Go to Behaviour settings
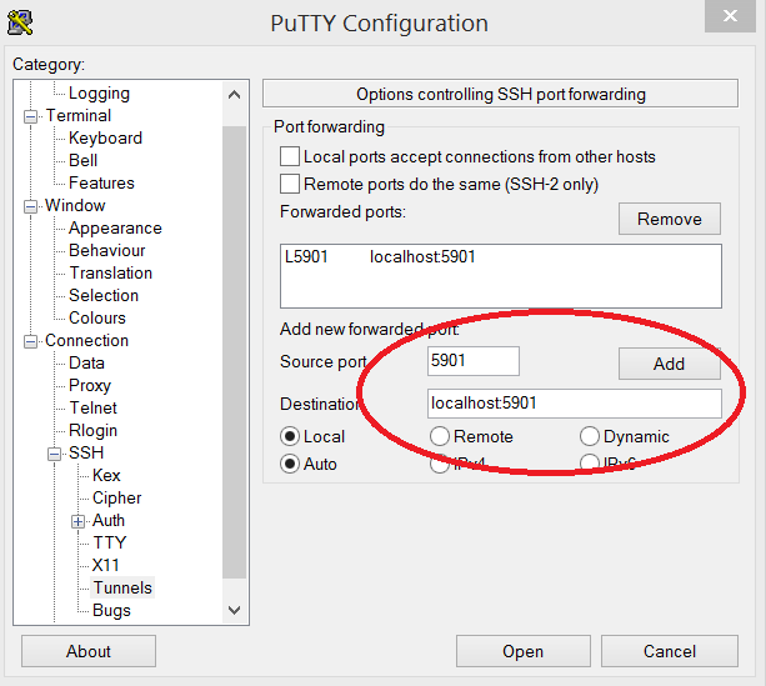This screenshot has height=686, width=766. [107, 250]
